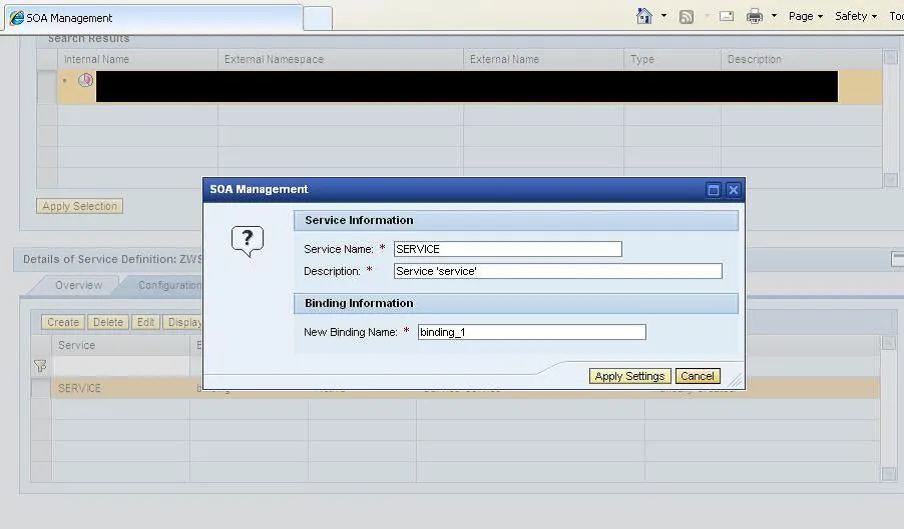Click the Home icon in browser toolbar
Viewport: 904px width, 529px height.
click(x=644, y=16)
